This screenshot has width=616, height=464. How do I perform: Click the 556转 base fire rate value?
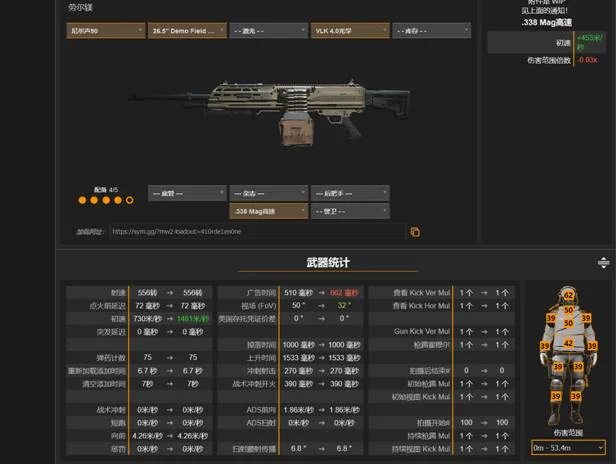coord(147,293)
